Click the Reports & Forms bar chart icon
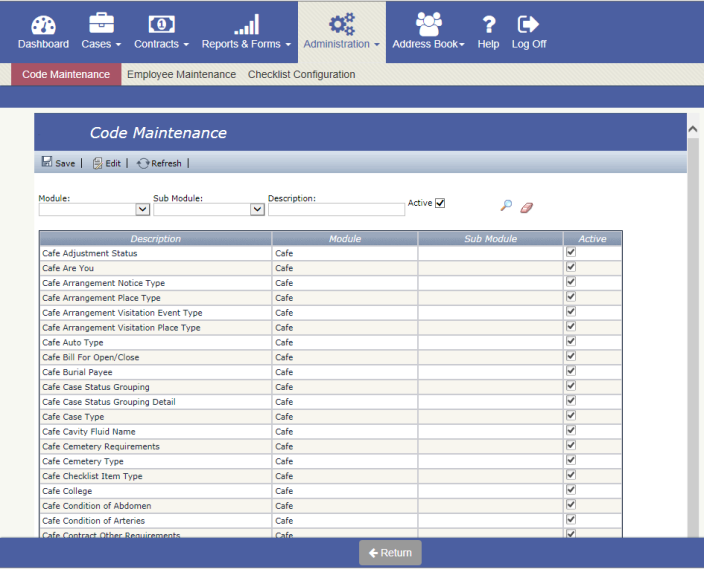 [x=246, y=24]
